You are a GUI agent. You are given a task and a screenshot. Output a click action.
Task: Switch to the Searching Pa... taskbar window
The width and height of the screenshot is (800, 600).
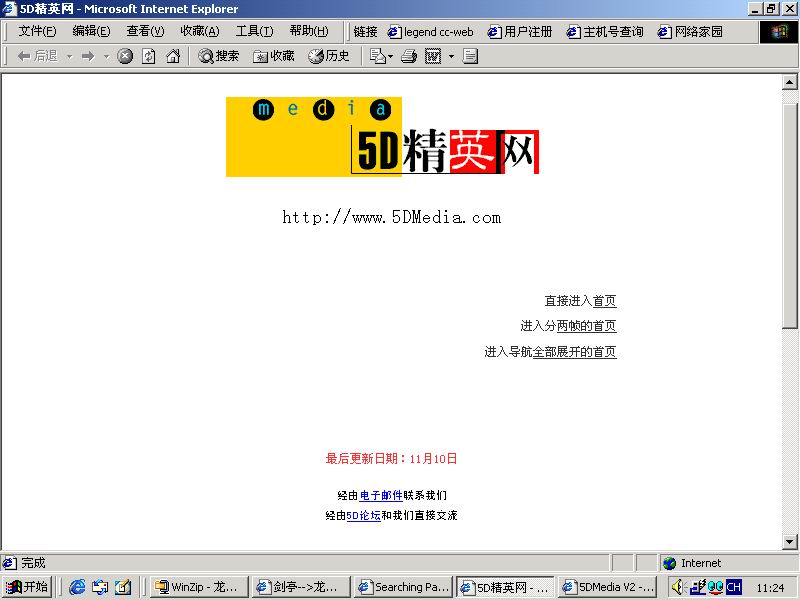tap(404, 587)
